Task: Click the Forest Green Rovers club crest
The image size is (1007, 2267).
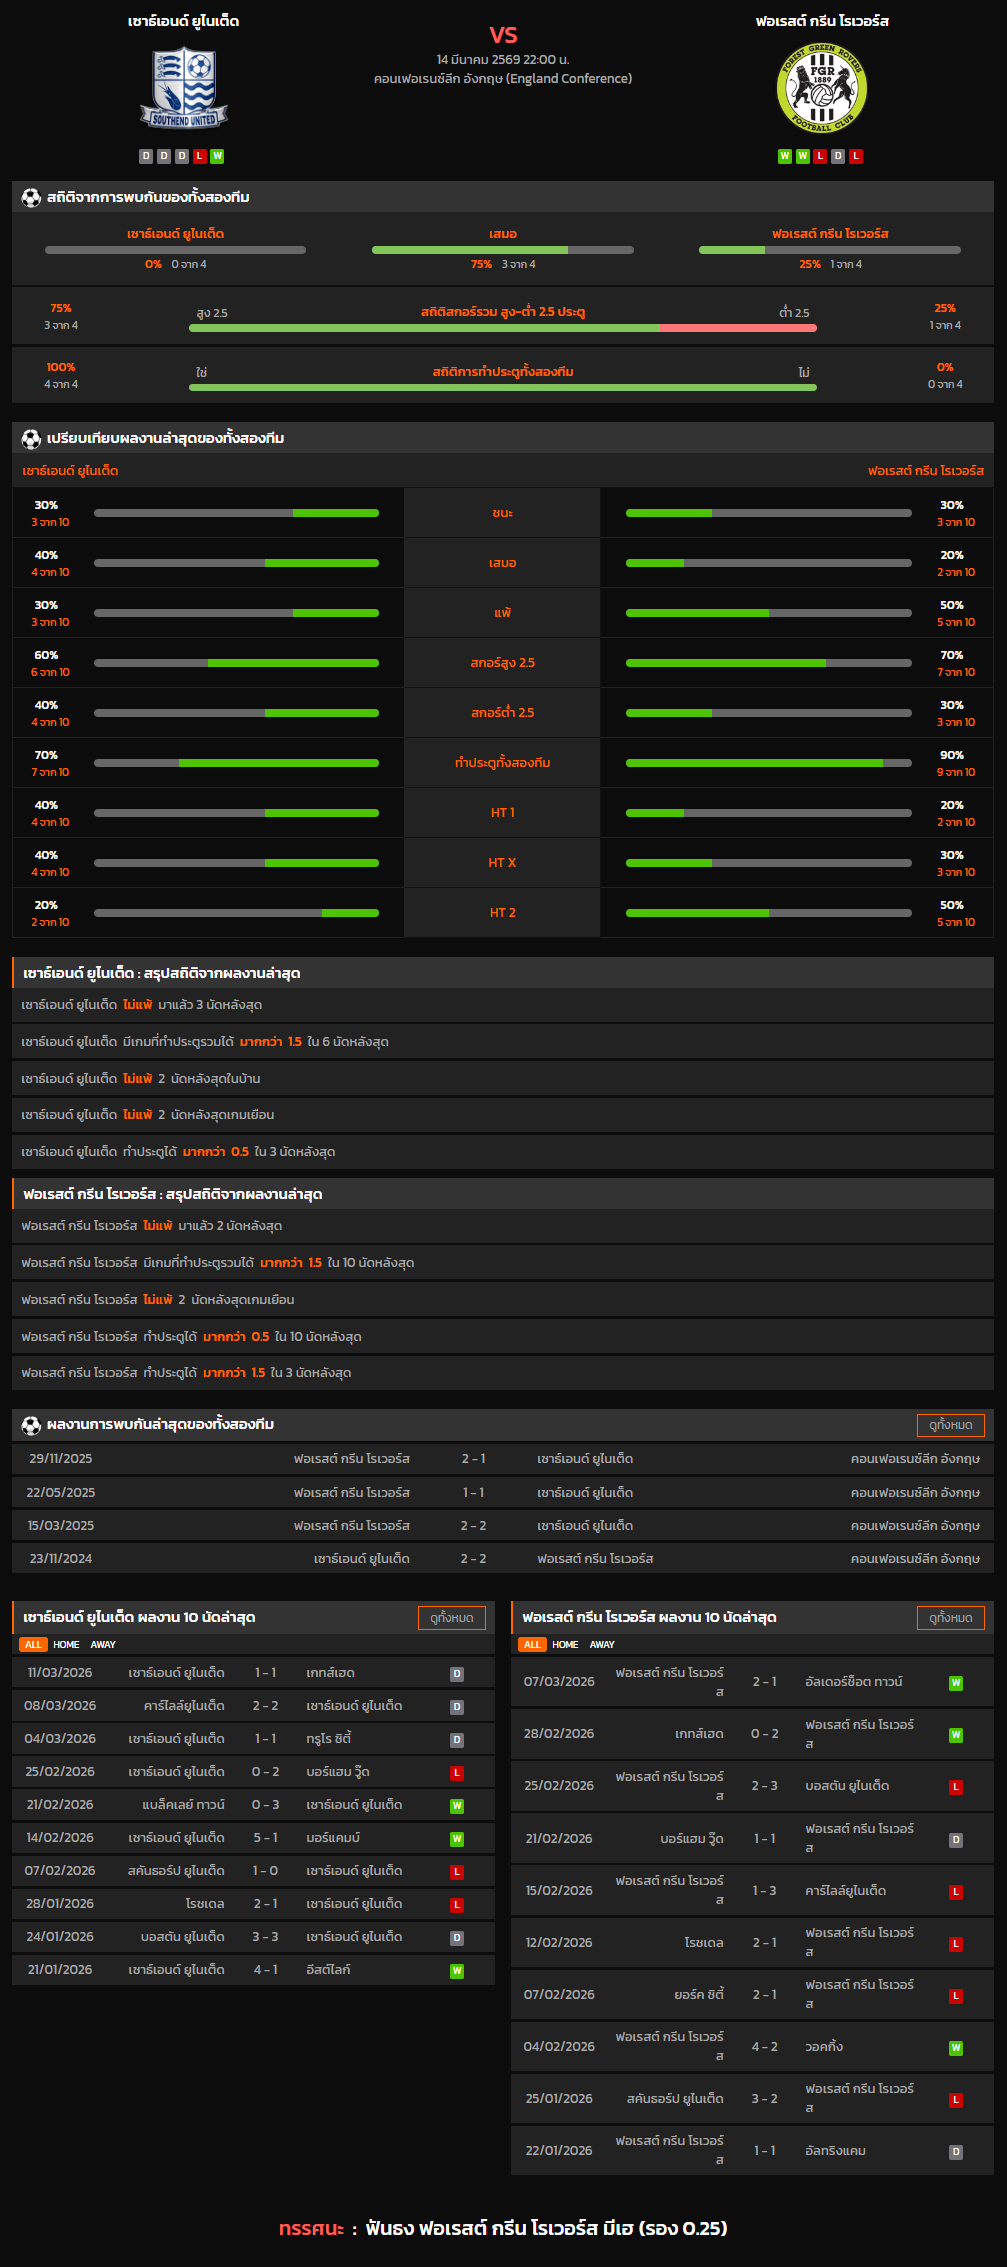Action: pos(821,88)
